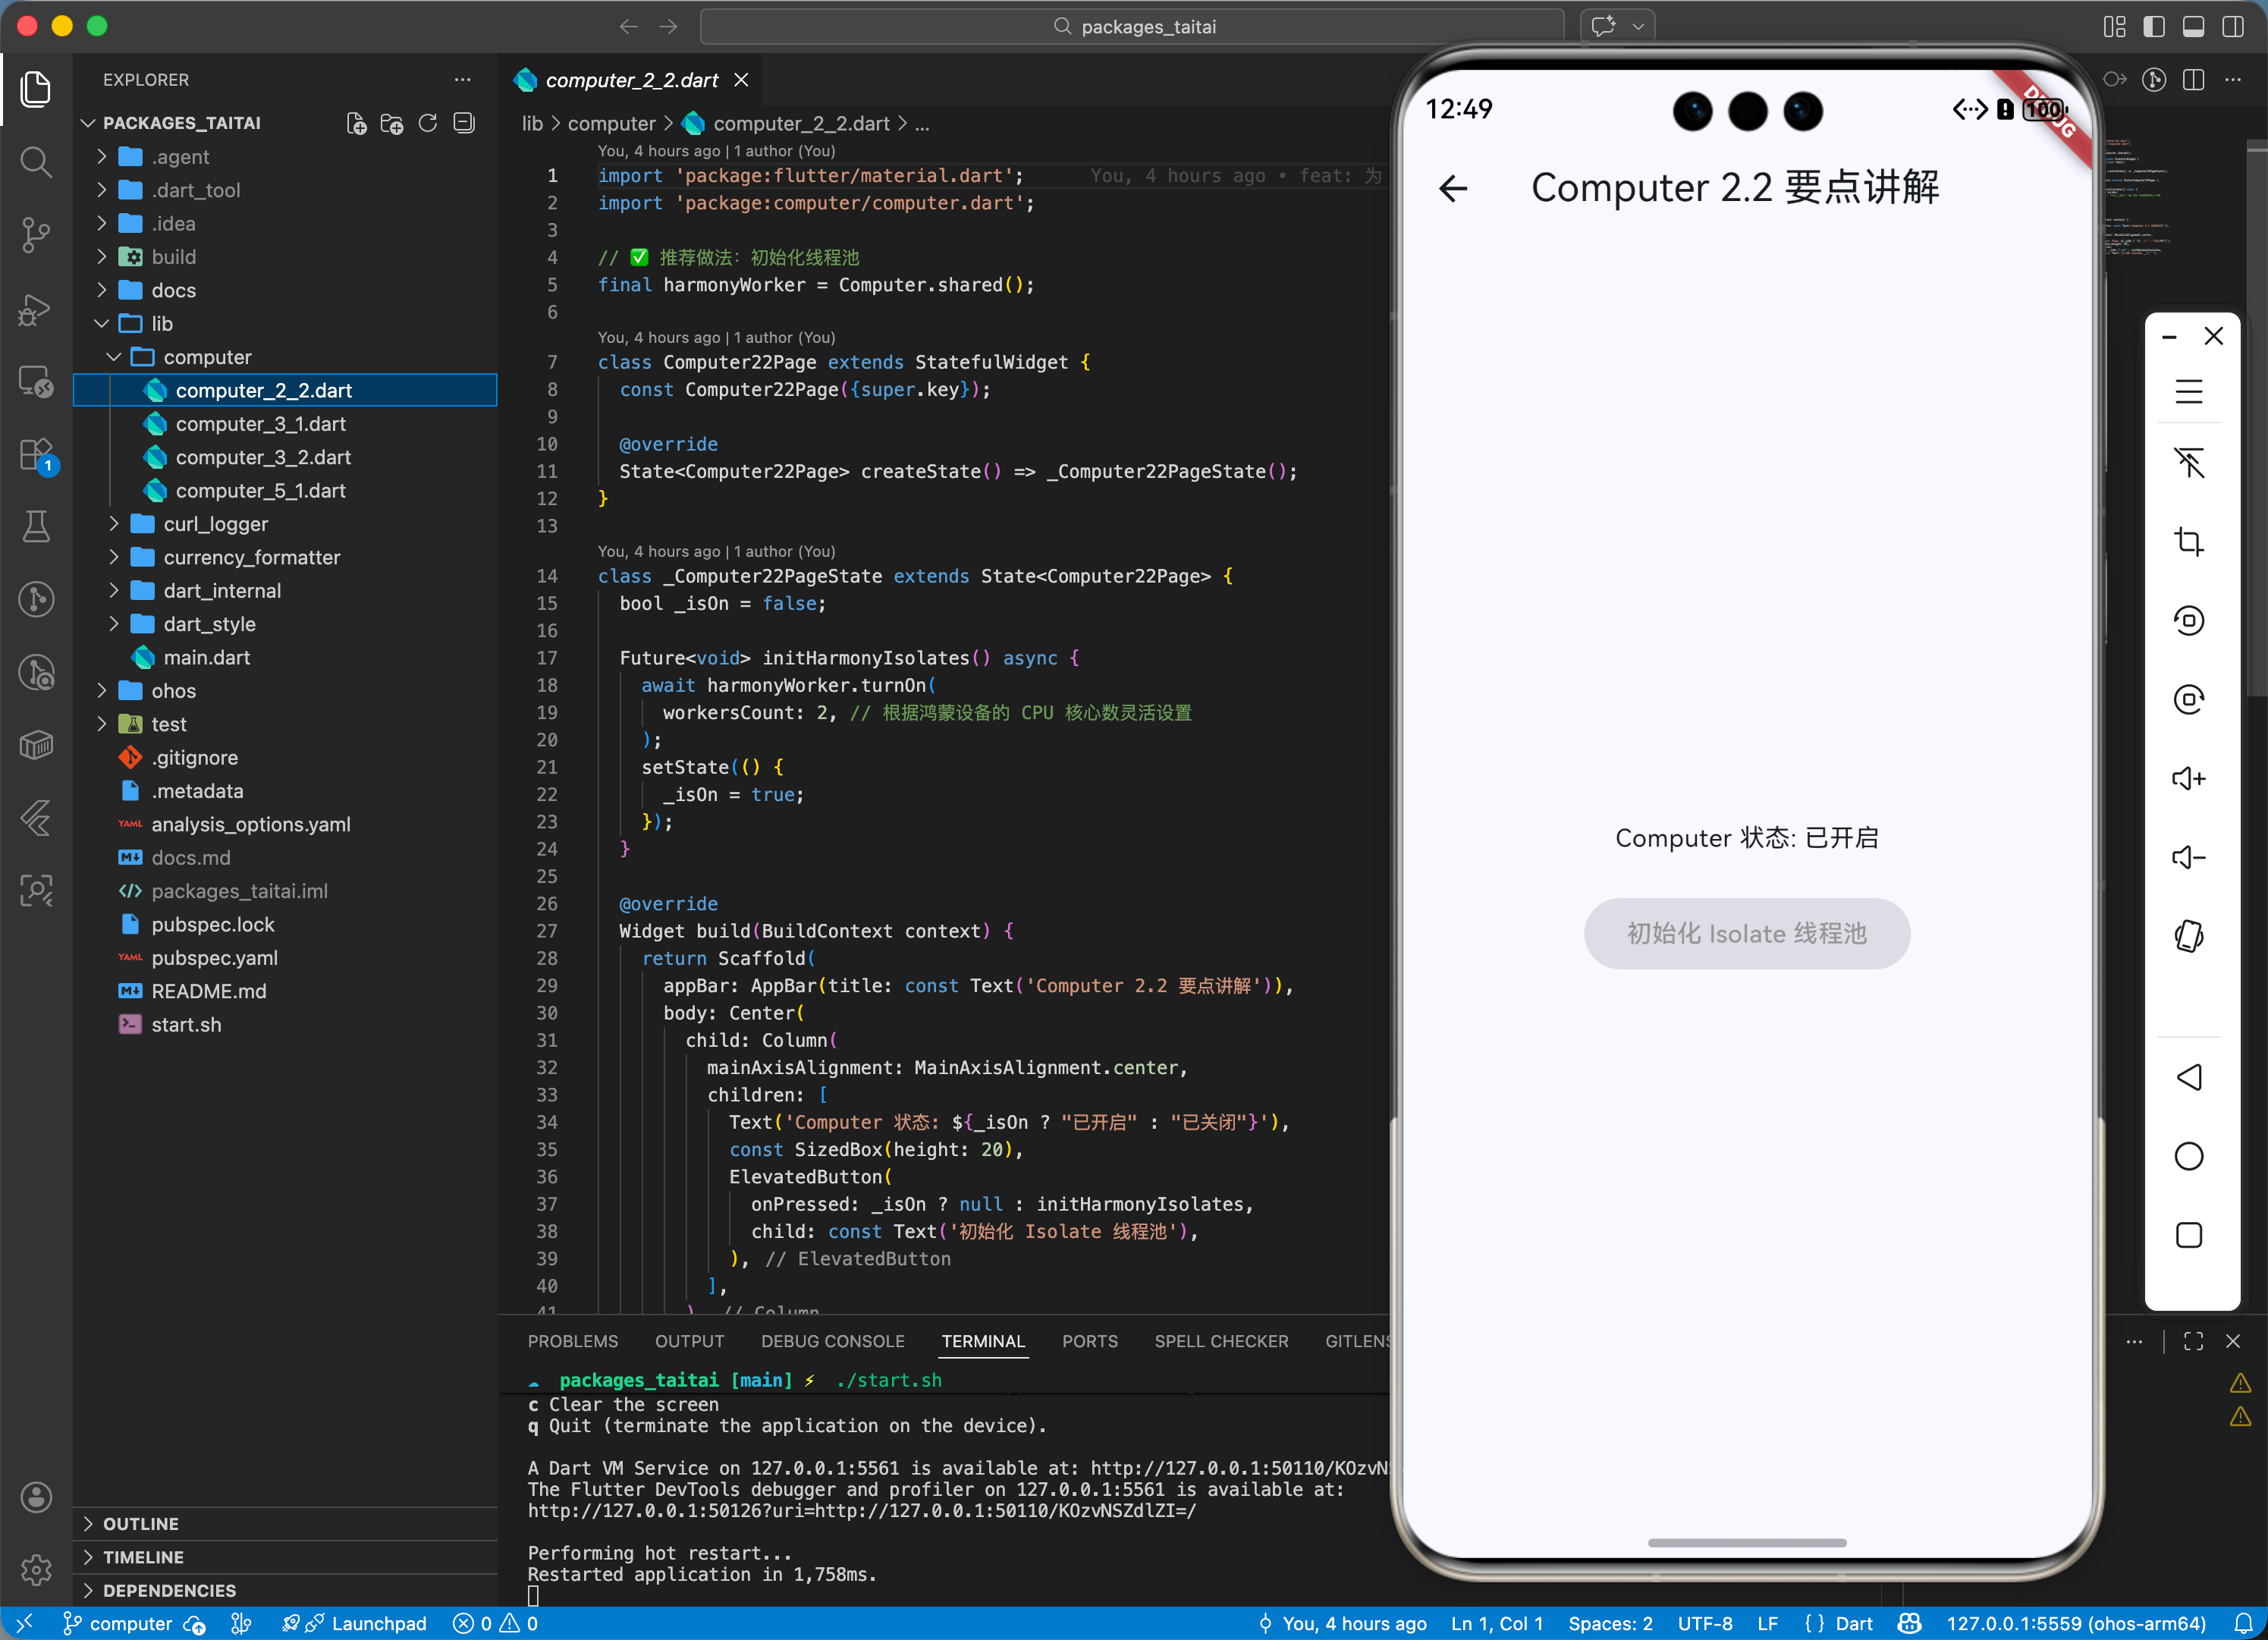The width and height of the screenshot is (2268, 1640).
Task: Open the Extensions view icon
Action: 36,455
